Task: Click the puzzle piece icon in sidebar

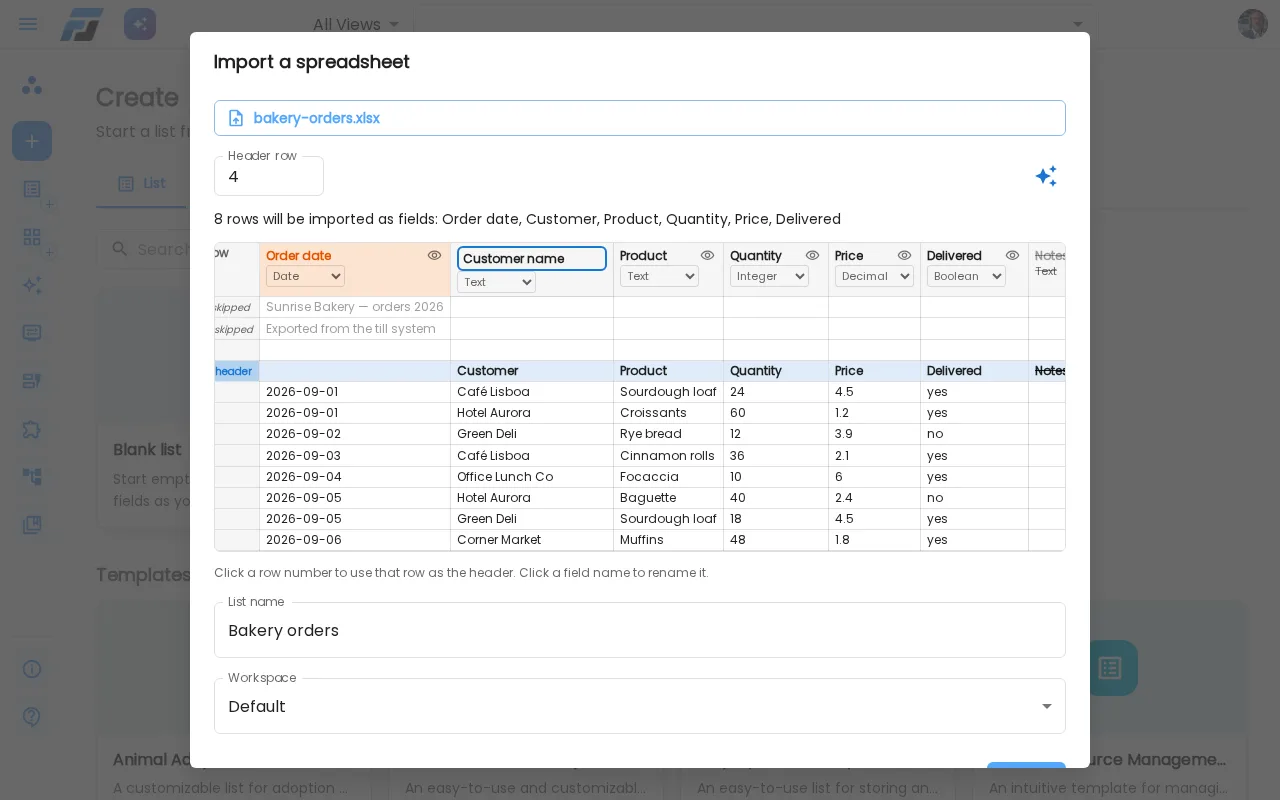Action: tap(32, 429)
